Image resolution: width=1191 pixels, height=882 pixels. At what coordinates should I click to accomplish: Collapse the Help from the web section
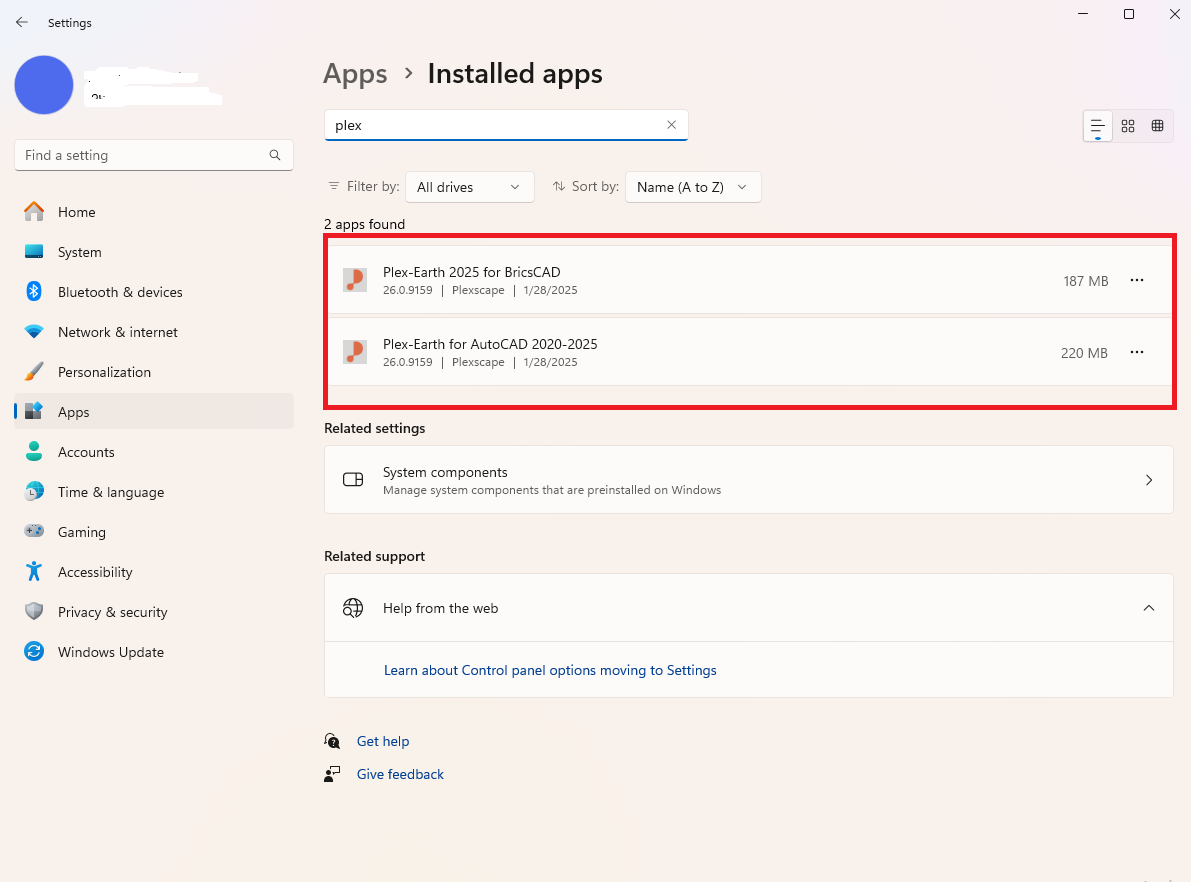1148,608
